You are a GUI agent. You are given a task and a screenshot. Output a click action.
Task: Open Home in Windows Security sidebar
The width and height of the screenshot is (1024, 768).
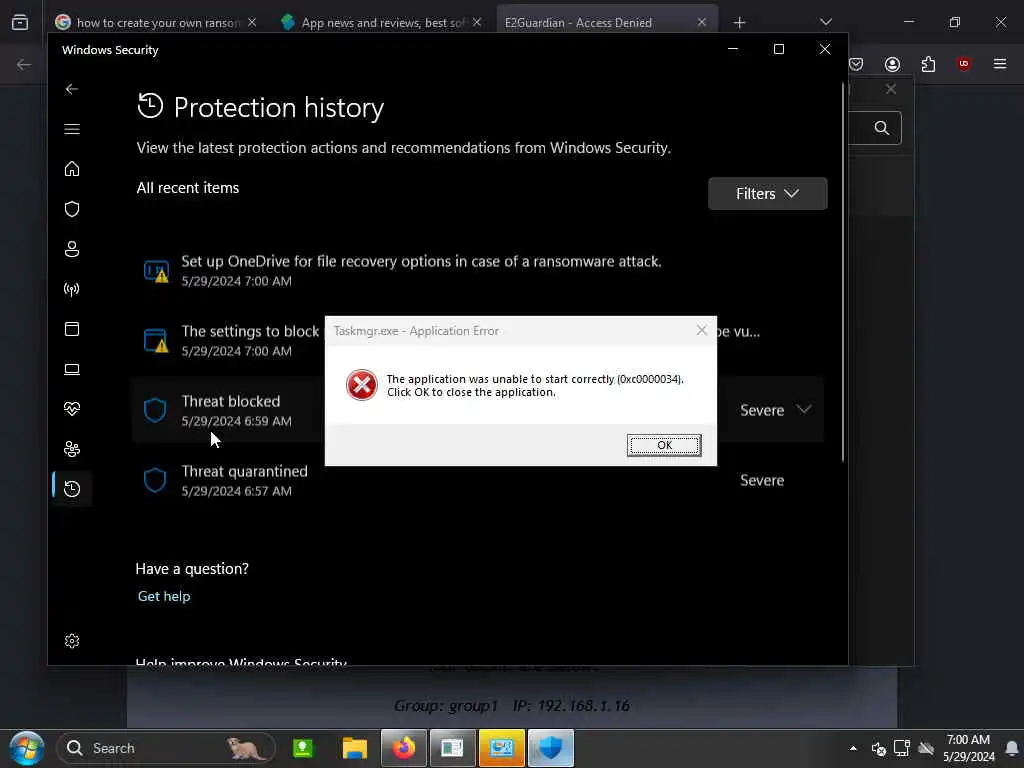tap(72, 168)
